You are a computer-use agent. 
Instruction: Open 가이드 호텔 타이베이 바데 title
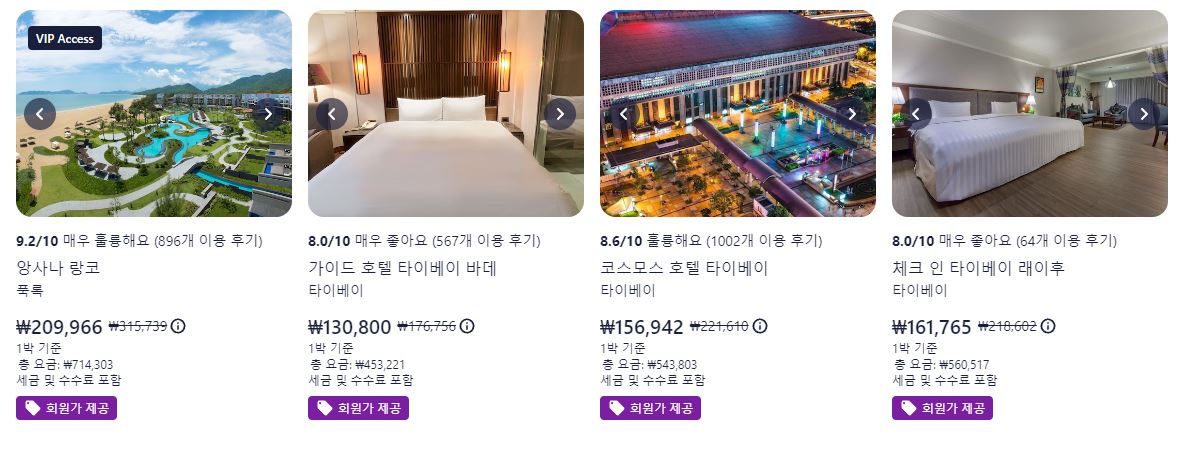pos(403,267)
